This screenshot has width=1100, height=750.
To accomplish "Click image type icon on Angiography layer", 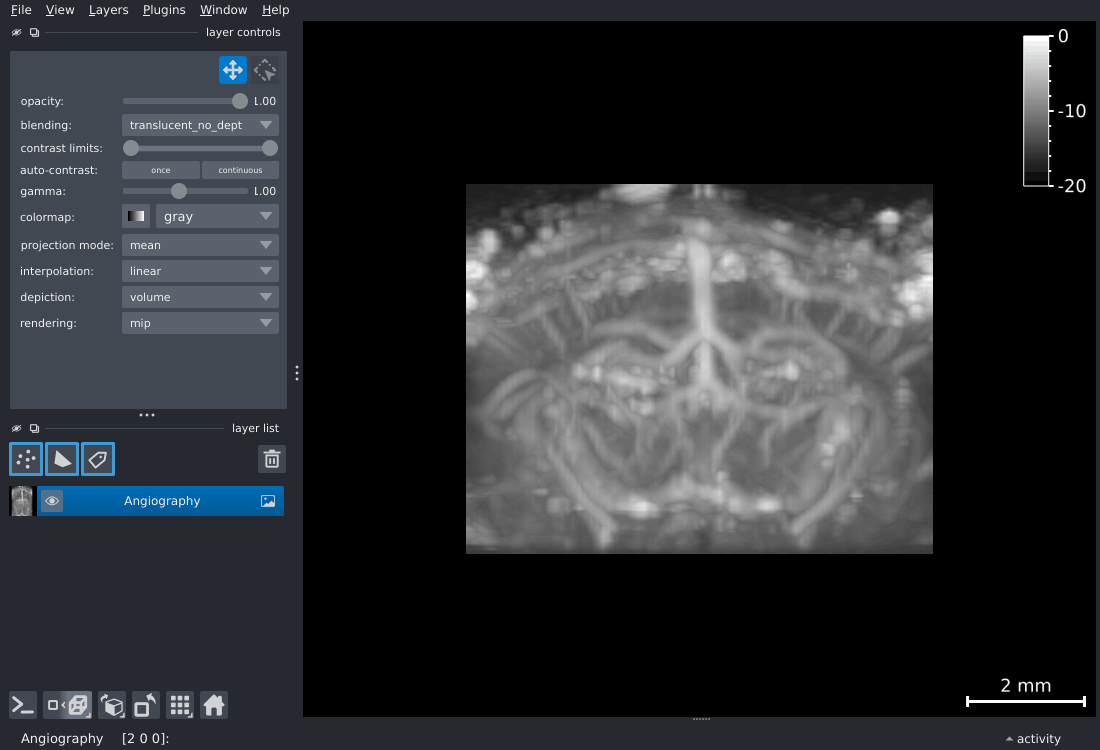I will pyautogui.click(x=268, y=501).
